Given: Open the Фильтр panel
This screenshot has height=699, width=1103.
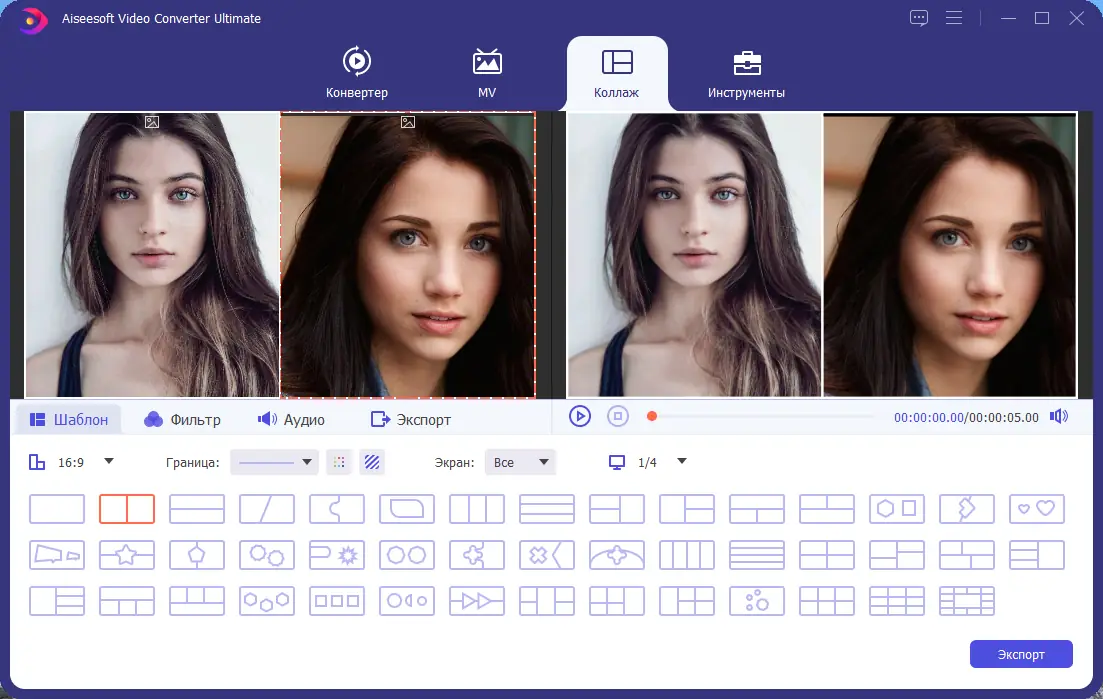Looking at the screenshot, I should 182,420.
